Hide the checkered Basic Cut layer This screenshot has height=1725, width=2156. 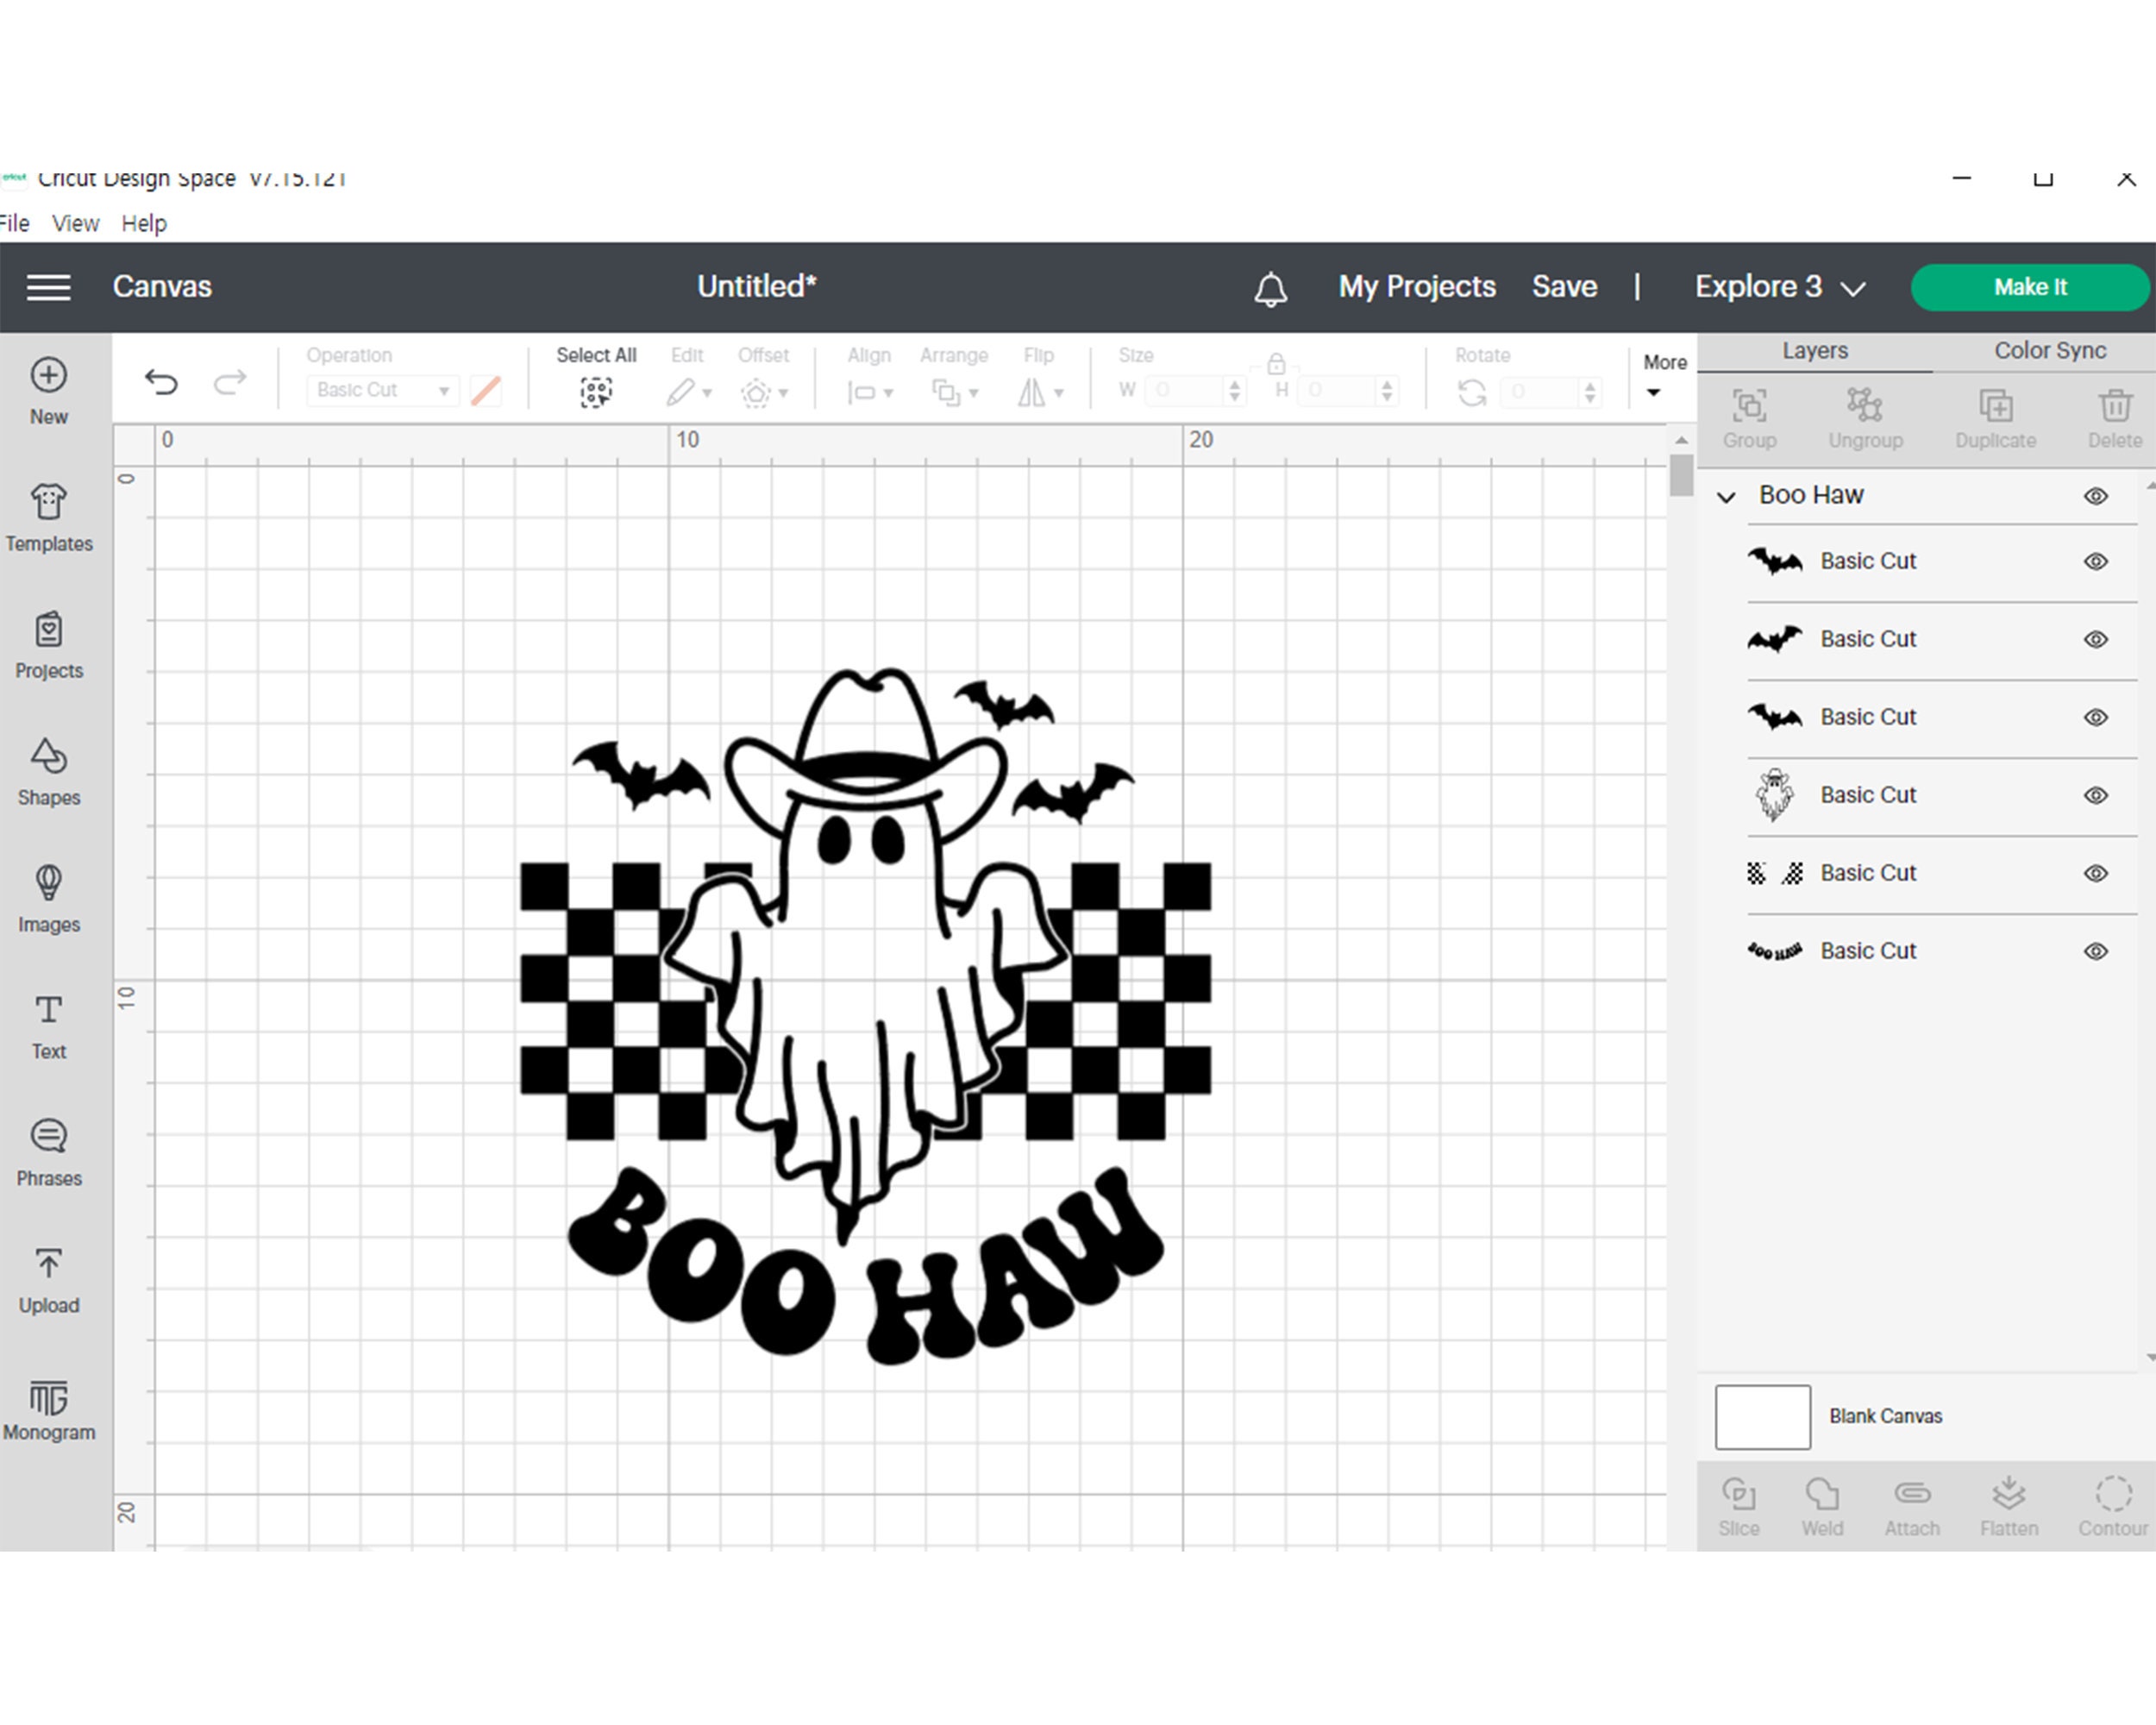click(2096, 872)
